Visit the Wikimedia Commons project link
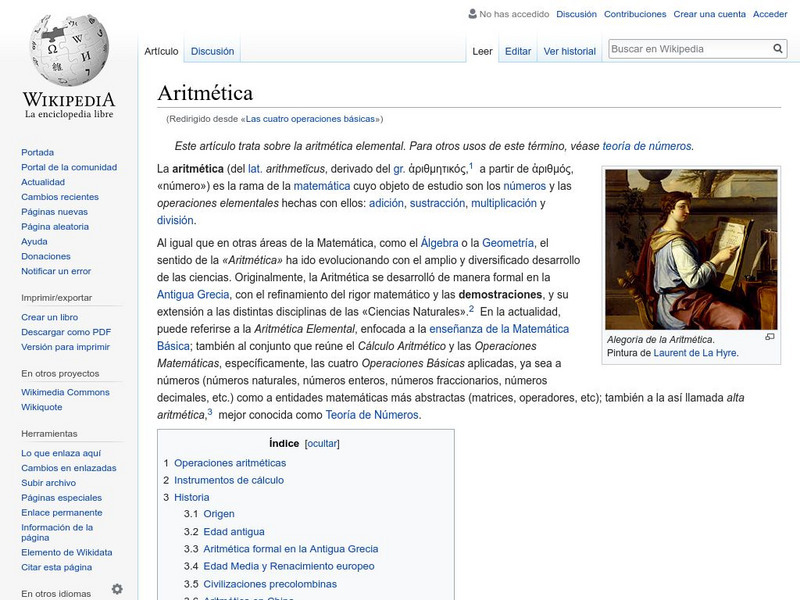800x600 pixels. tap(65, 392)
